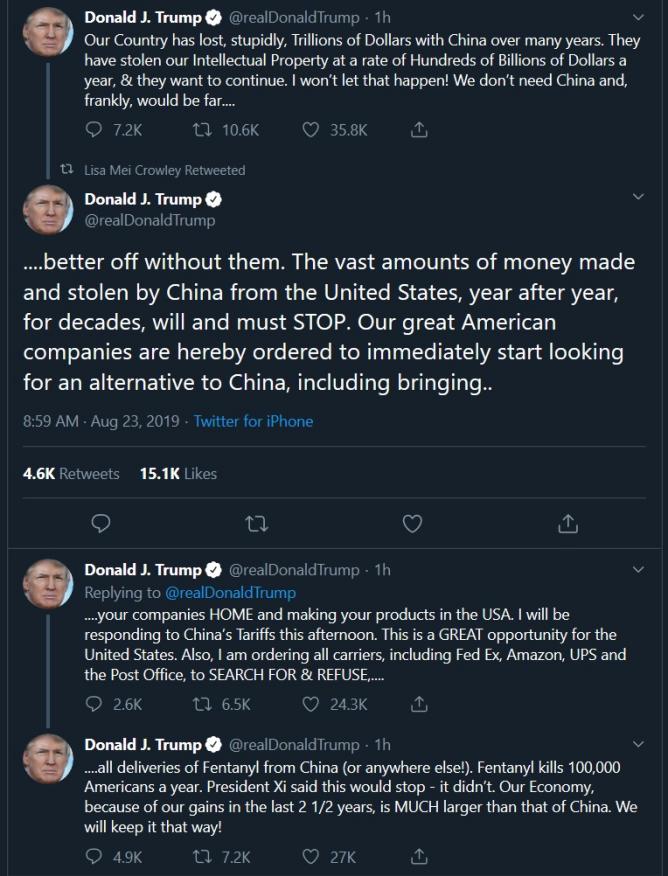The image size is (668, 876).
Task: Click the Lisa Mei Crowley Retweeted label
Action: click(x=164, y=170)
